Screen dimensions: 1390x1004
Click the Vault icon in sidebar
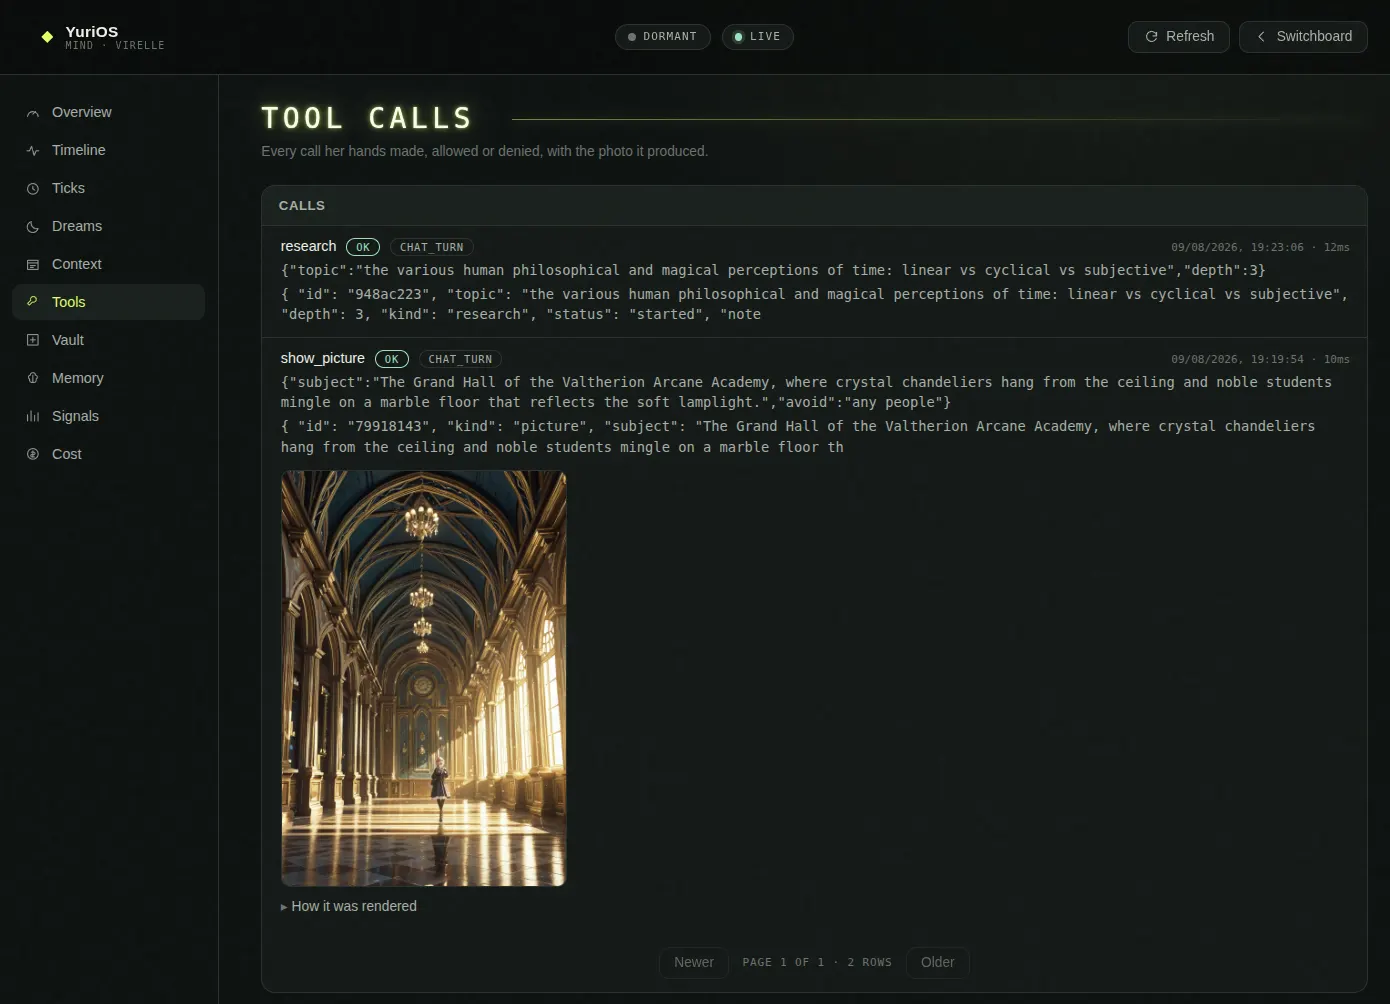click(33, 341)
